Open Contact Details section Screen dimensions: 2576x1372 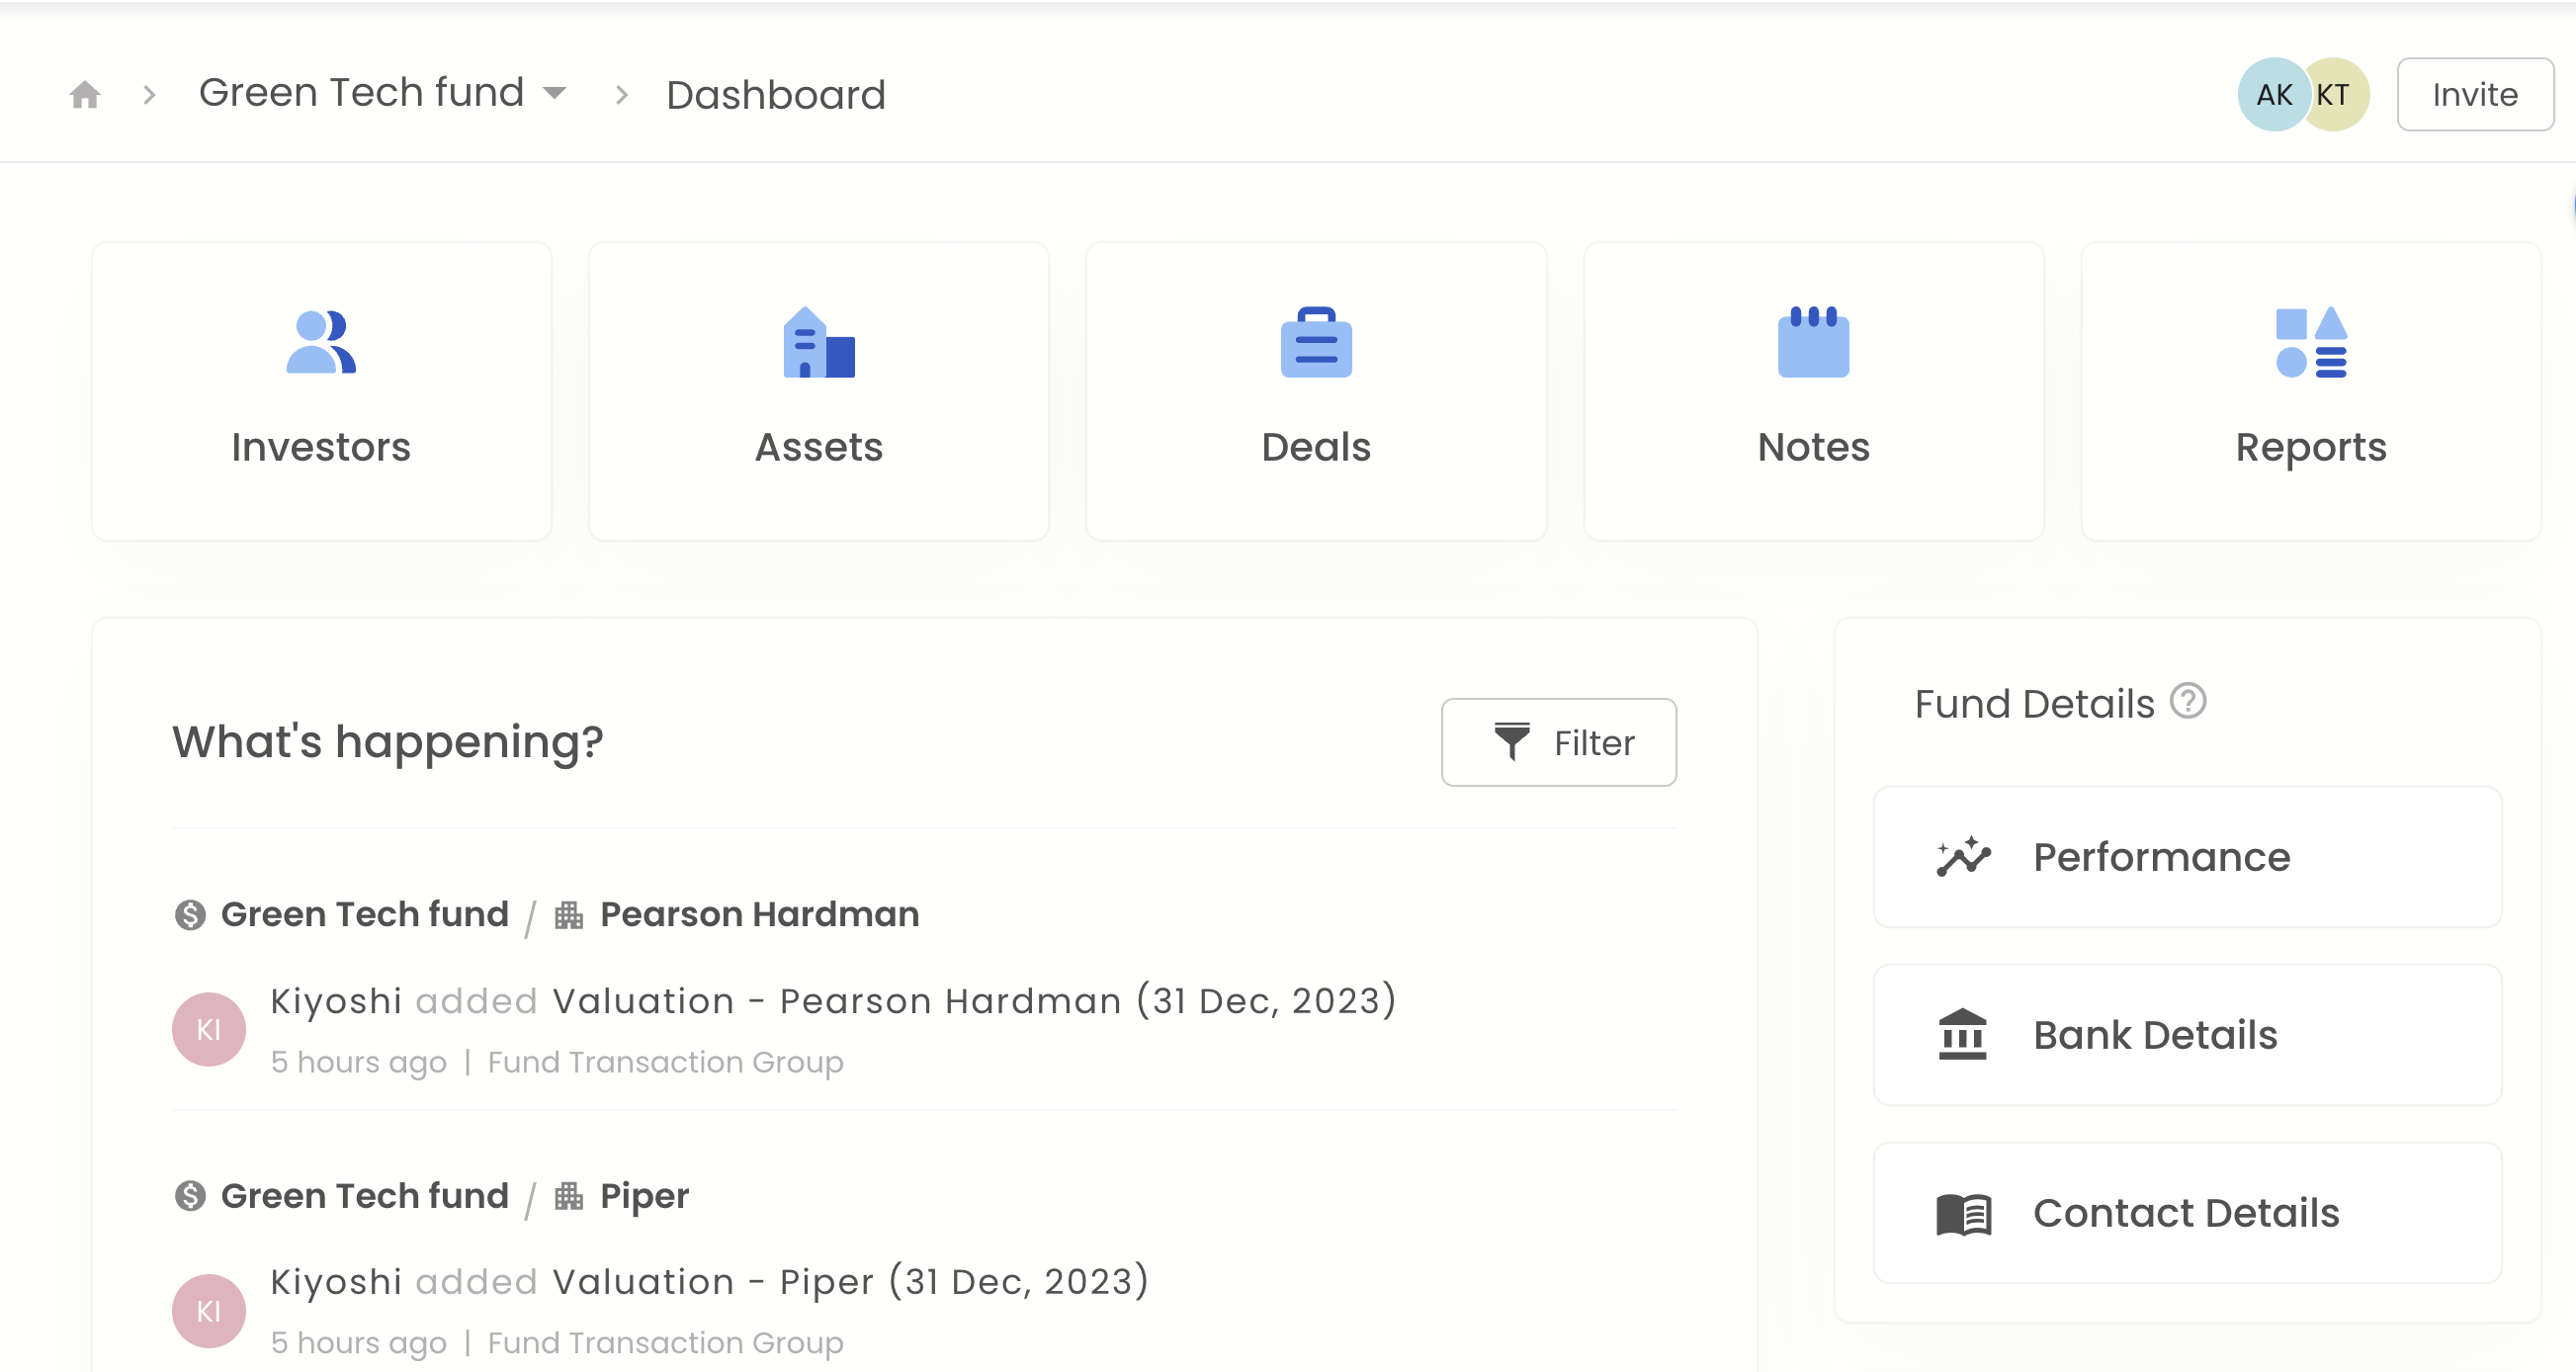pyautogui.click(x=2187, y=1213)
